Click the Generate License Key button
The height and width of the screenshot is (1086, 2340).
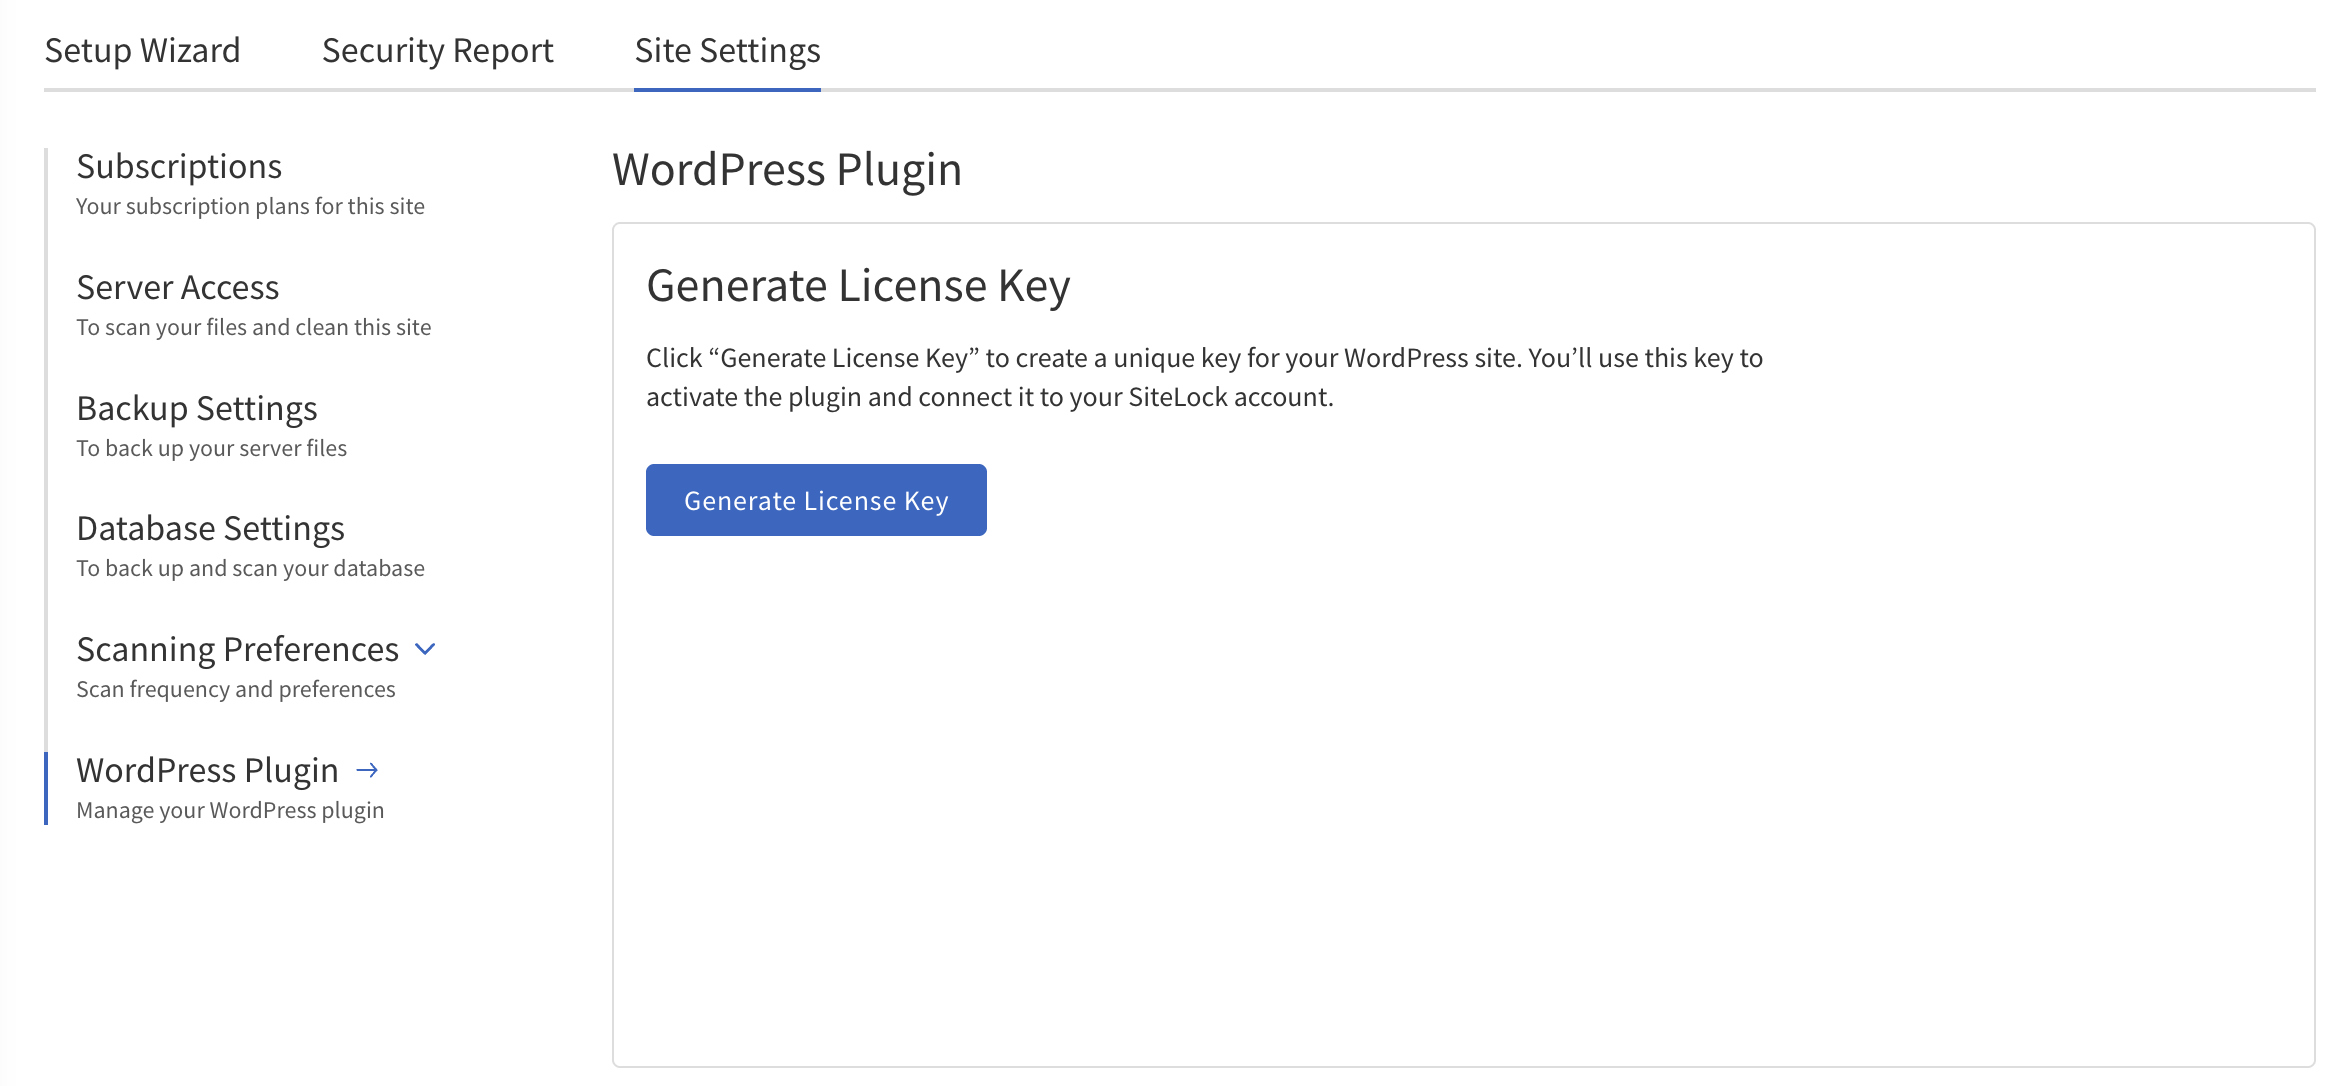(x=815, y=500)
